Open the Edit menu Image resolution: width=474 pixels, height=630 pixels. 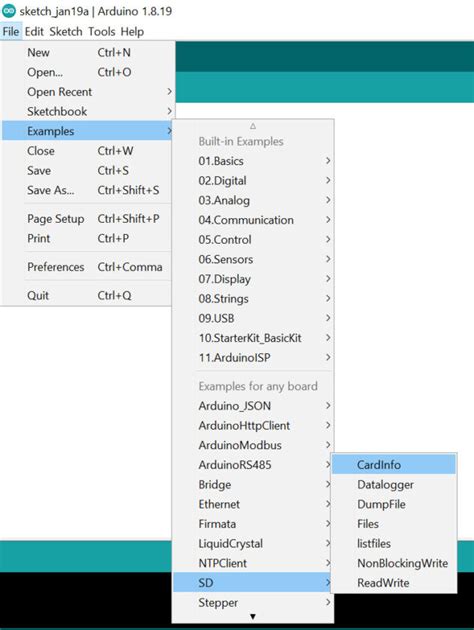pyautogui.click(x=34, y=31)
